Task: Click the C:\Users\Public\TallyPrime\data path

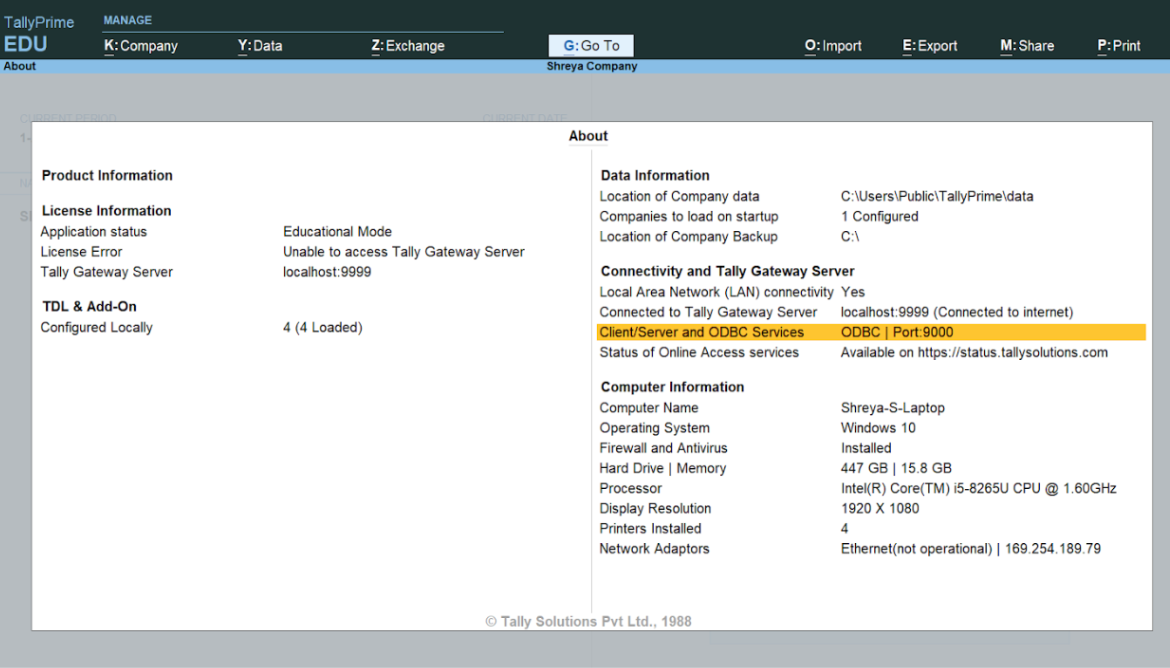Action: pyautogui.click(x=937, y=196)
